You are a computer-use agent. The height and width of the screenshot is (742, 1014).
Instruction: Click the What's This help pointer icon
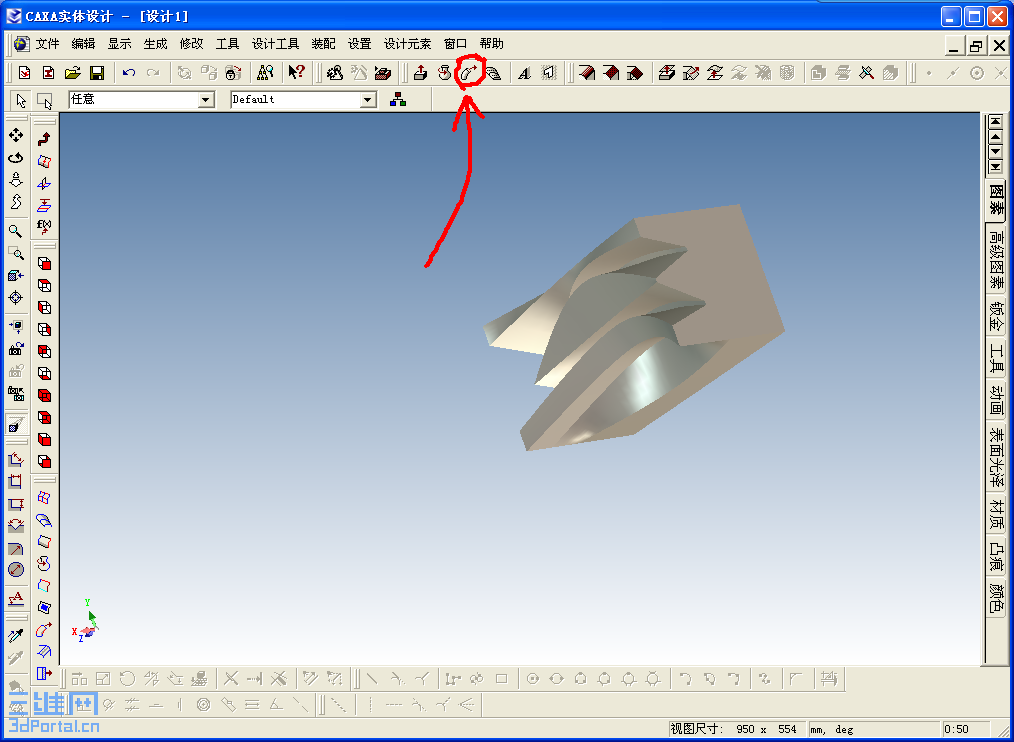[x=296, y=72]
